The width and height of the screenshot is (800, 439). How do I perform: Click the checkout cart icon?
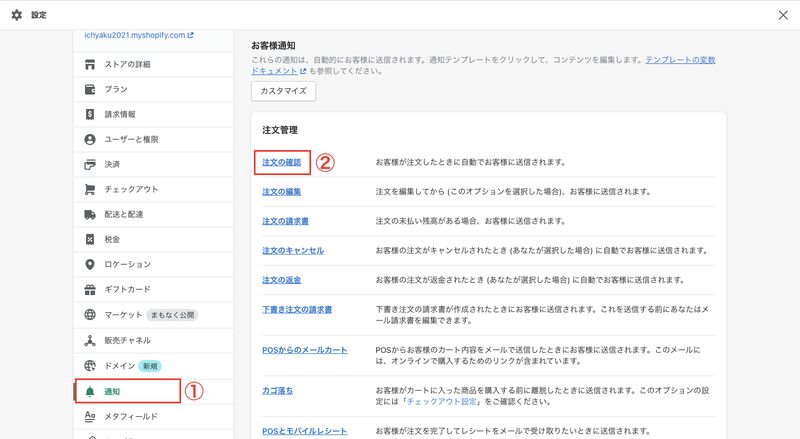90,189
